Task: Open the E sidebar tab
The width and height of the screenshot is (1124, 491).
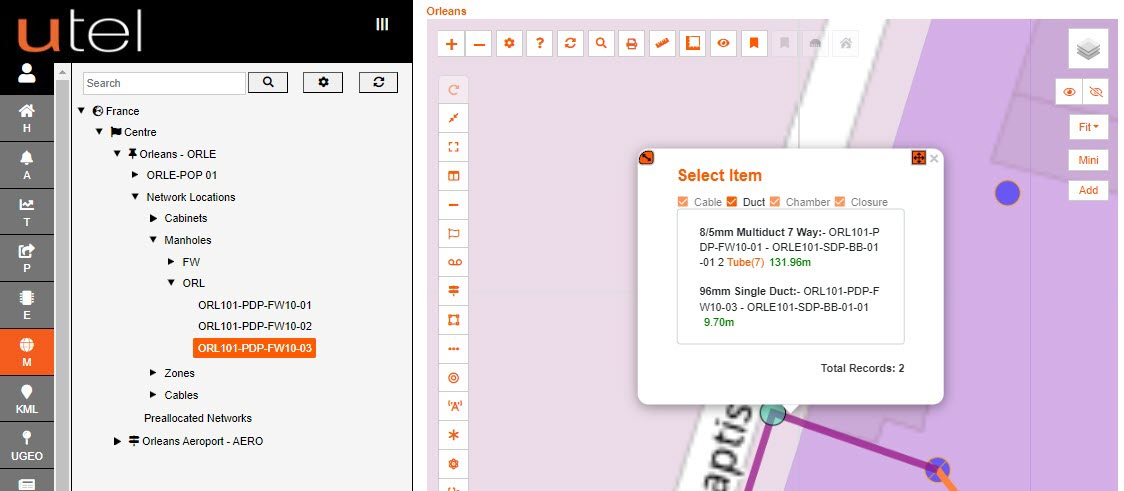Action: tap(27, 305)
